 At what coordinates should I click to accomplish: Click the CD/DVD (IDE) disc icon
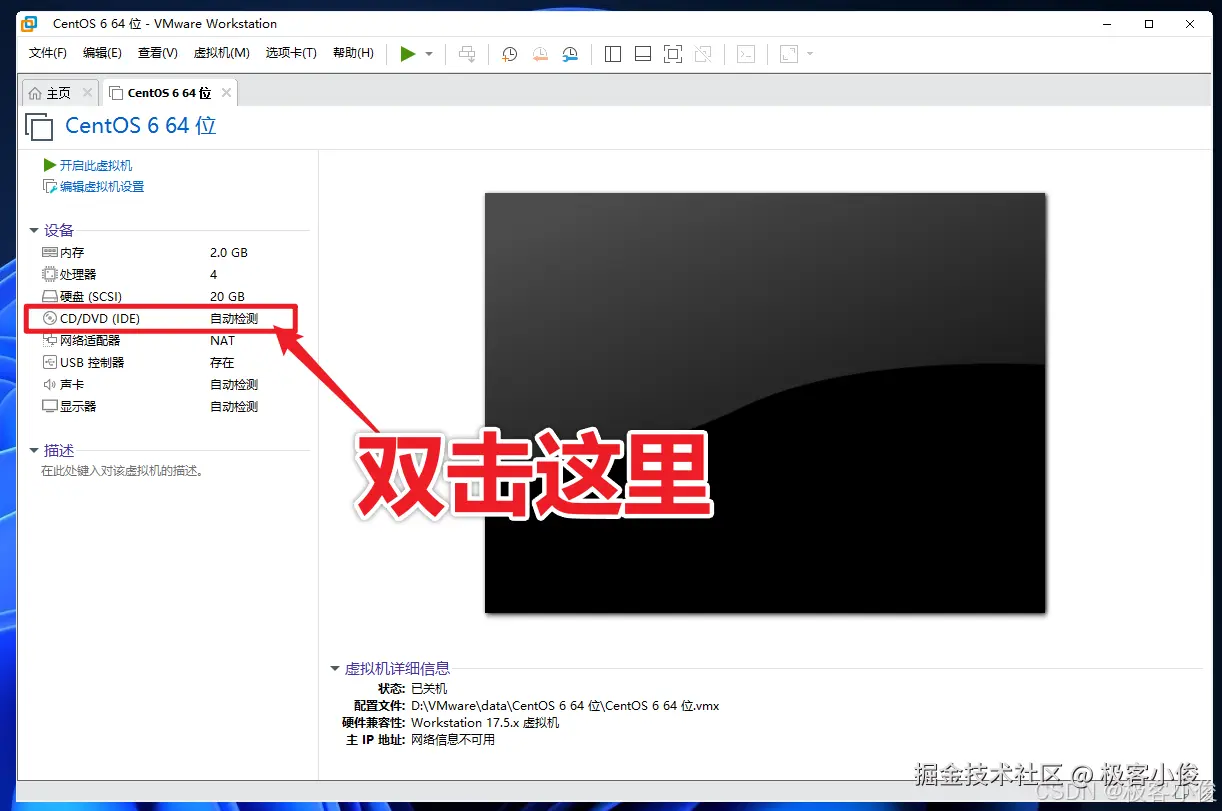50,319
